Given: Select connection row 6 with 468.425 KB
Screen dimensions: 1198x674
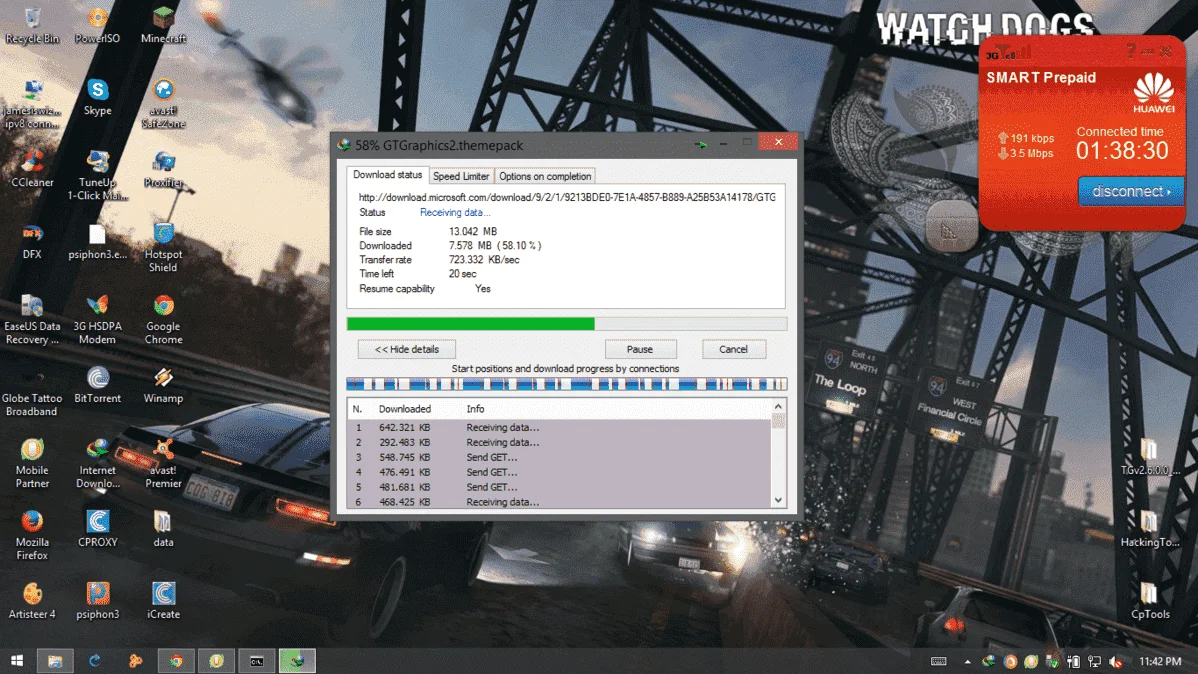Looking at the screenshot, I should 559,501.
